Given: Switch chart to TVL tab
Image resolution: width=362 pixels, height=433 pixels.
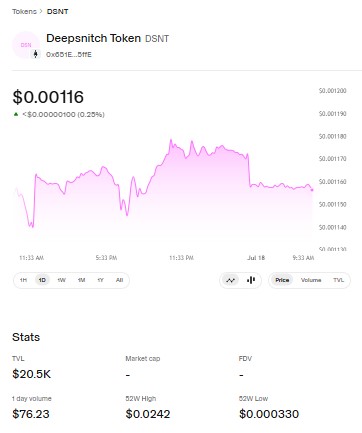Looking at the screenshot, I should tap(338, 280).
